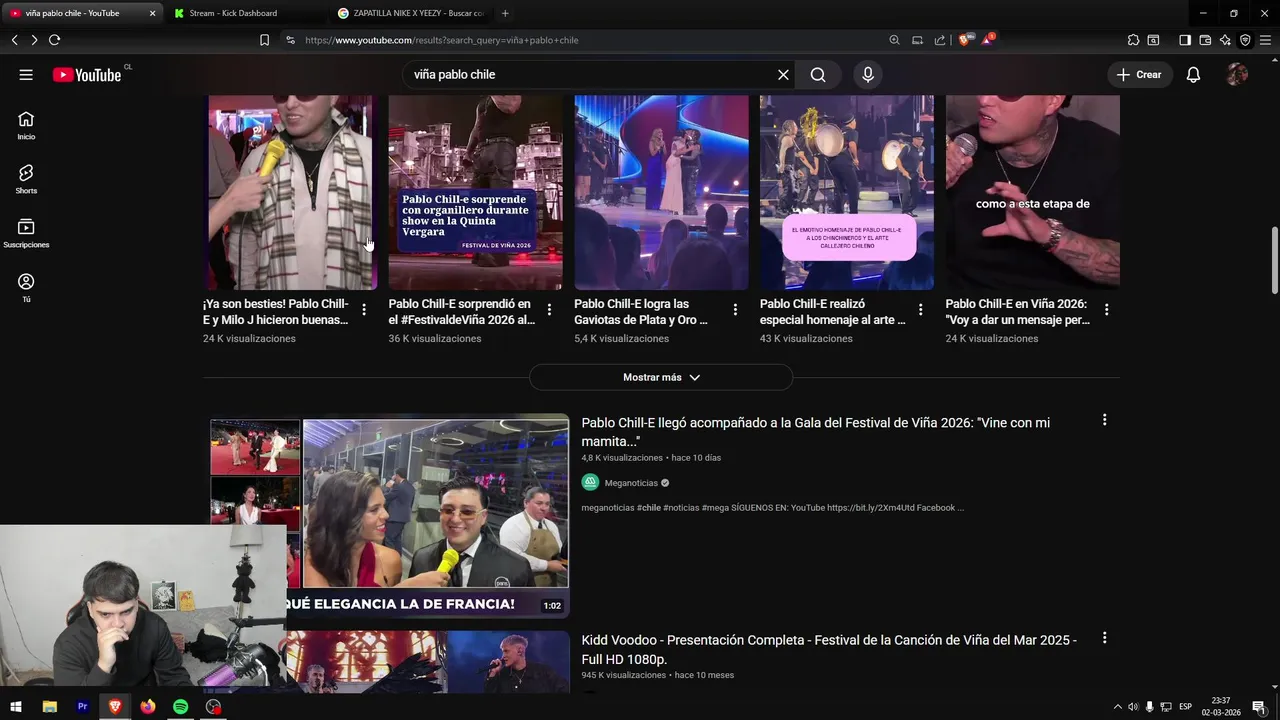
Task: Open options for 'Voy a dar un mensaje' short
Action: coord(1107,310)
